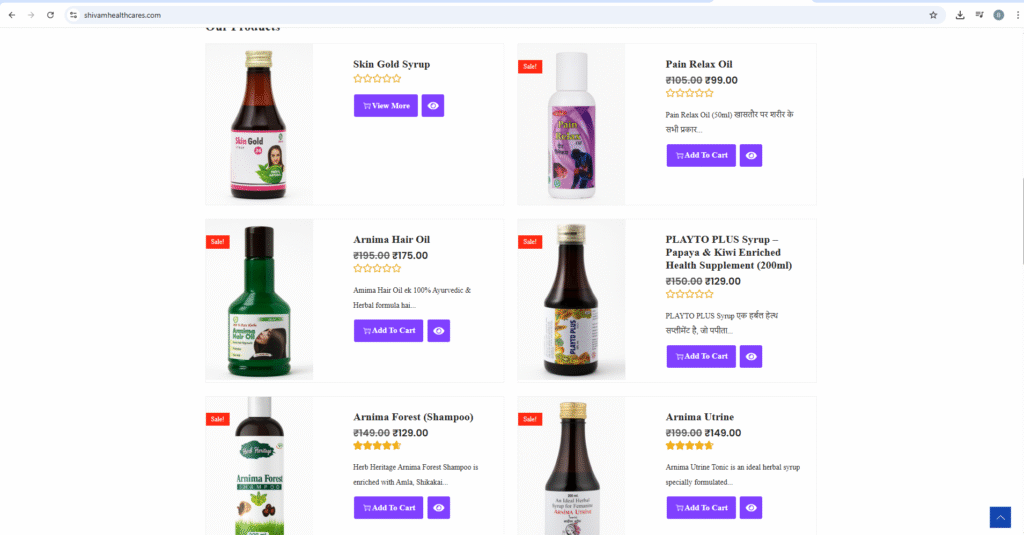1024x535 pixels.
Task: Click the browser back arrow
Action: point(12,15)
